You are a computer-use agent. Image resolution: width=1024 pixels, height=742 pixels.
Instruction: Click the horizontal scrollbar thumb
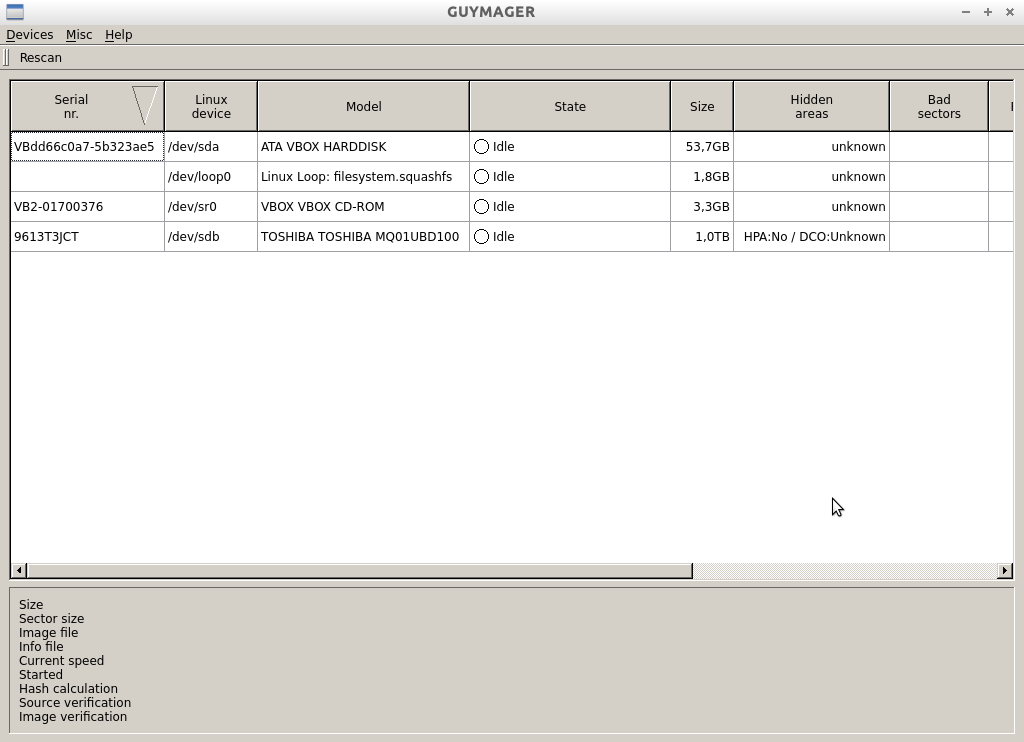[x=359, y=570]
